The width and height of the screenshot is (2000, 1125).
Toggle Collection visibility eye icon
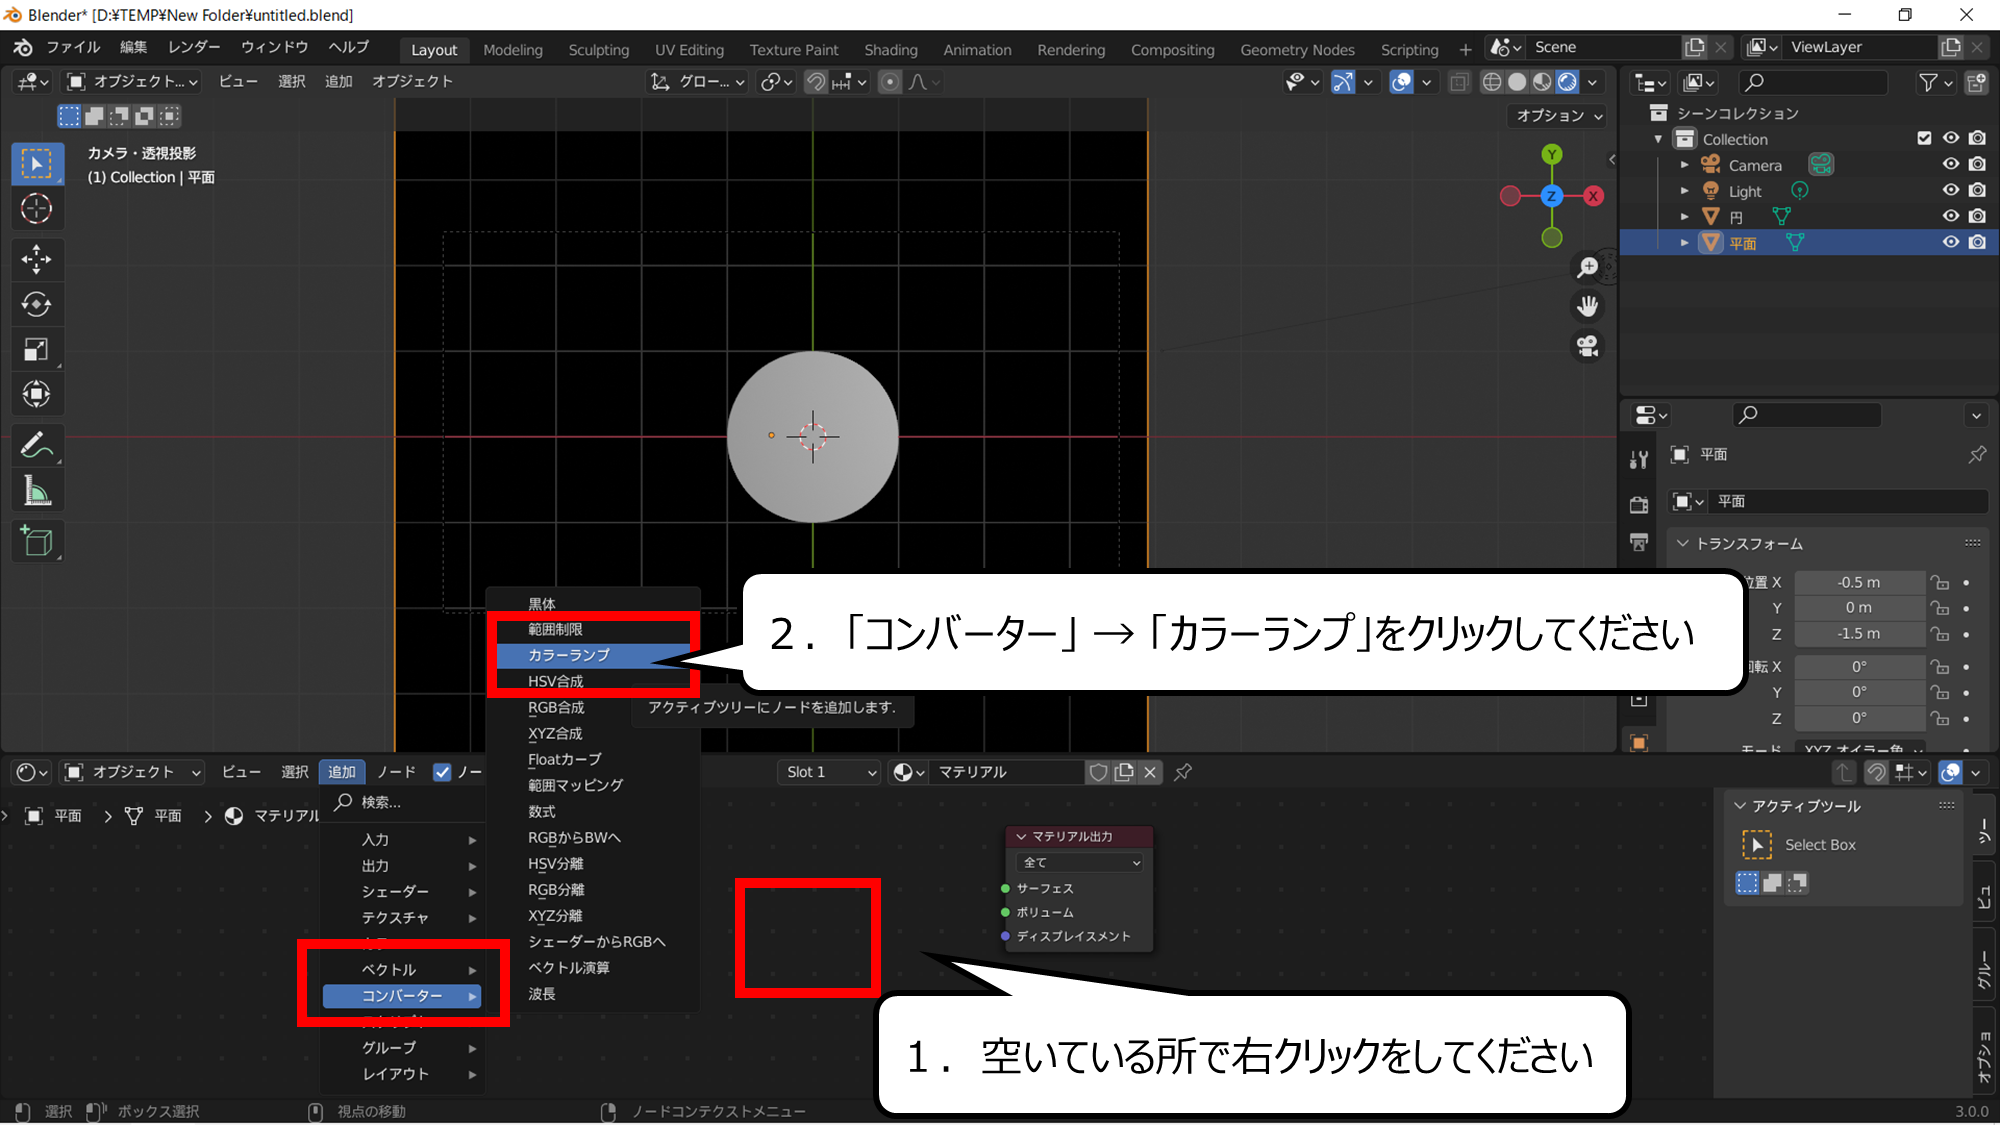(1950, 138)
